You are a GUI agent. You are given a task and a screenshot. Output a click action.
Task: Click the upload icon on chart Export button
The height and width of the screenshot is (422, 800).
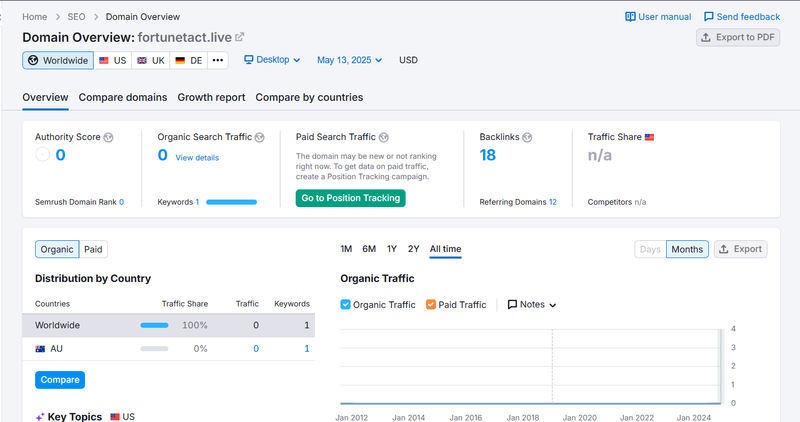tap(723, 249)
